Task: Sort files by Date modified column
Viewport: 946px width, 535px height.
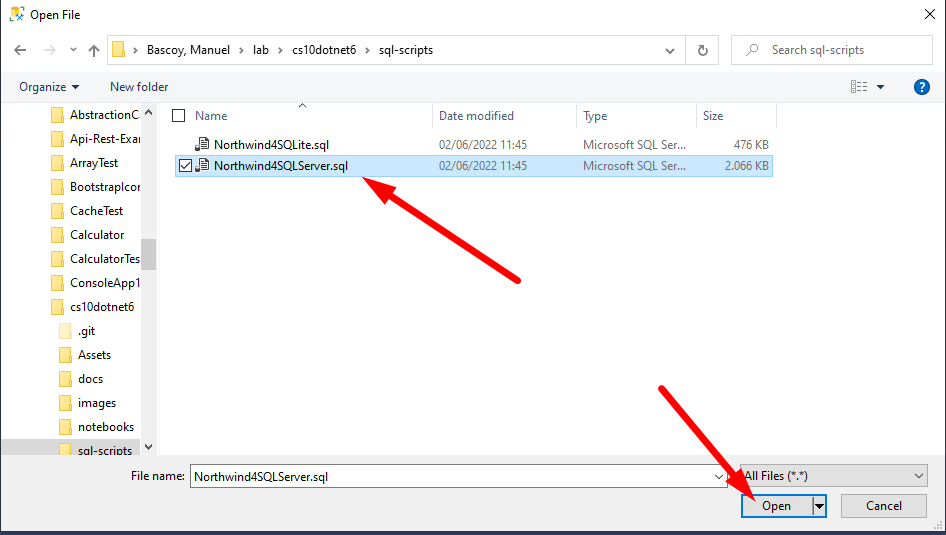Action: tap(476, 116)
